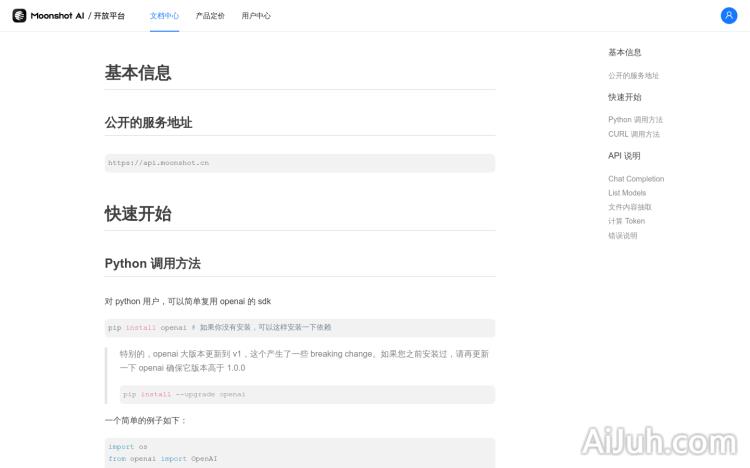Click the Moonshot AI logo icon
The image size is (750, 468).
click(x=19, y=15)
